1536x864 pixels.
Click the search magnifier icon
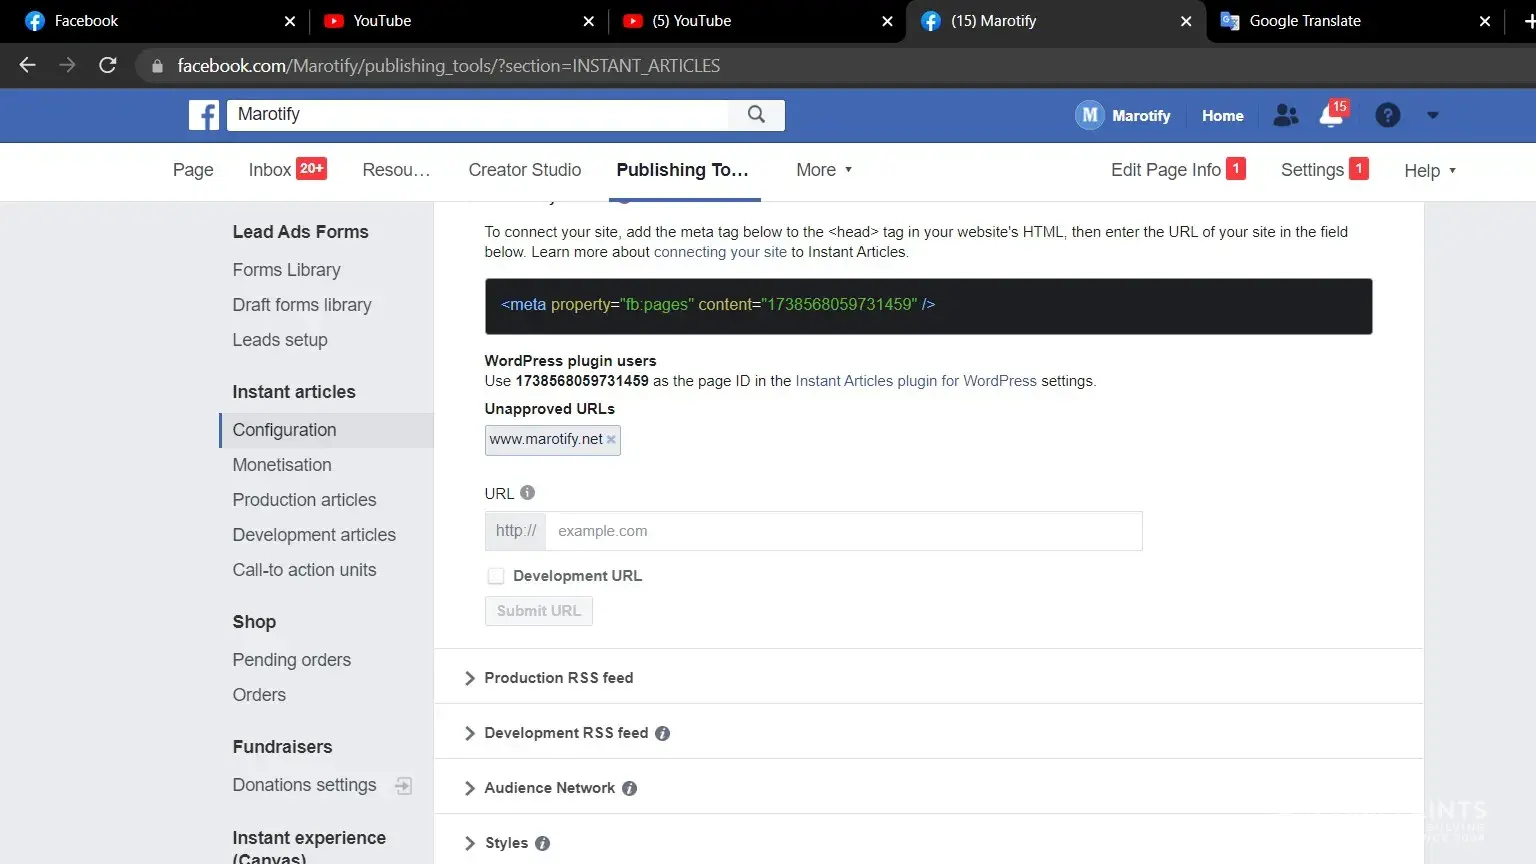point(756,115)
